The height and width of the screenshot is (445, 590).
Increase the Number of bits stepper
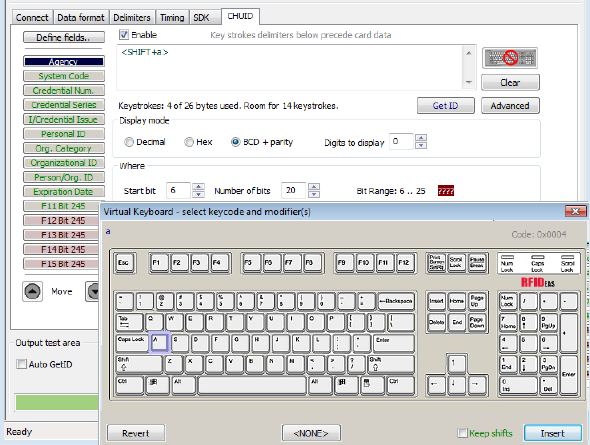click(314, 187)
